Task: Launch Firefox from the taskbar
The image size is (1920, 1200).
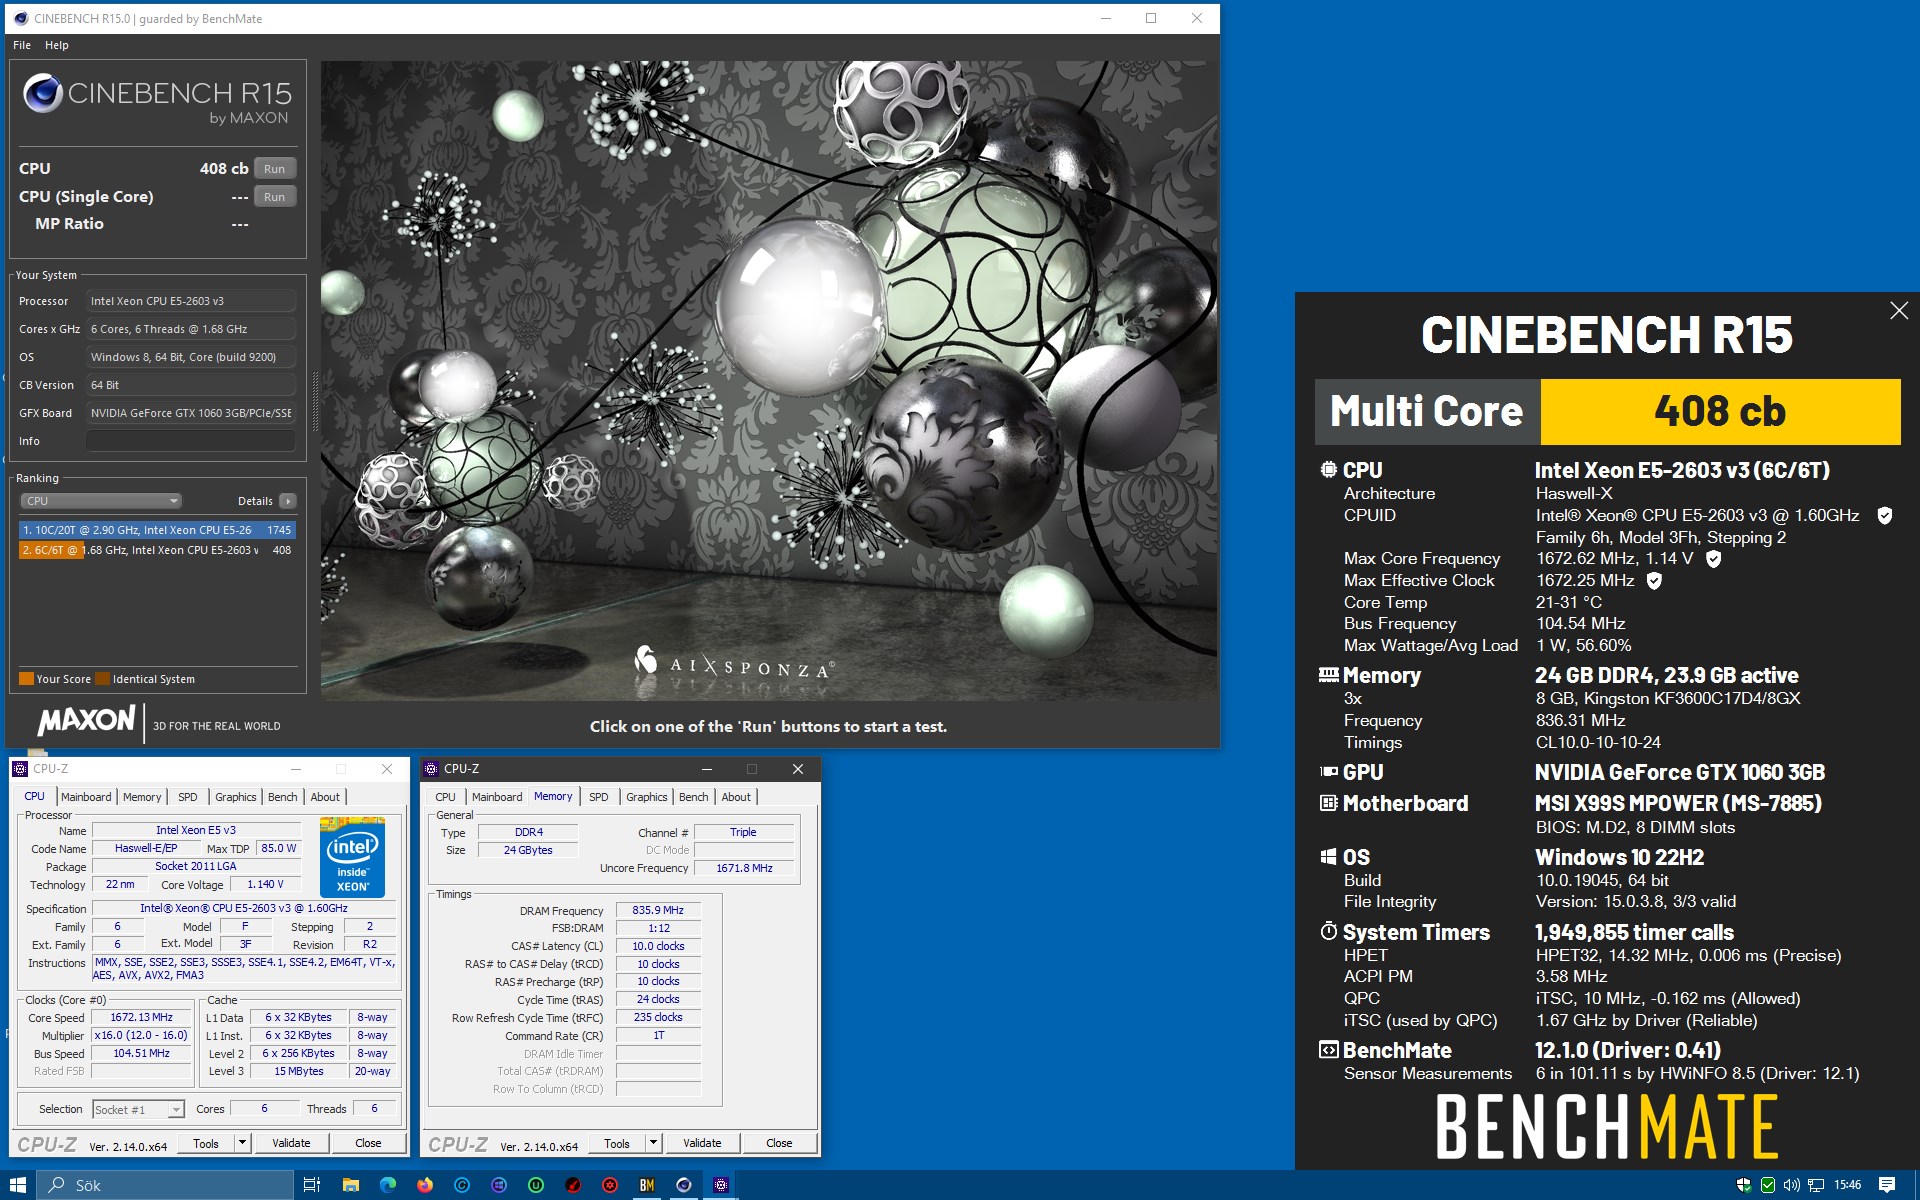Action: tap(425, 1185)
